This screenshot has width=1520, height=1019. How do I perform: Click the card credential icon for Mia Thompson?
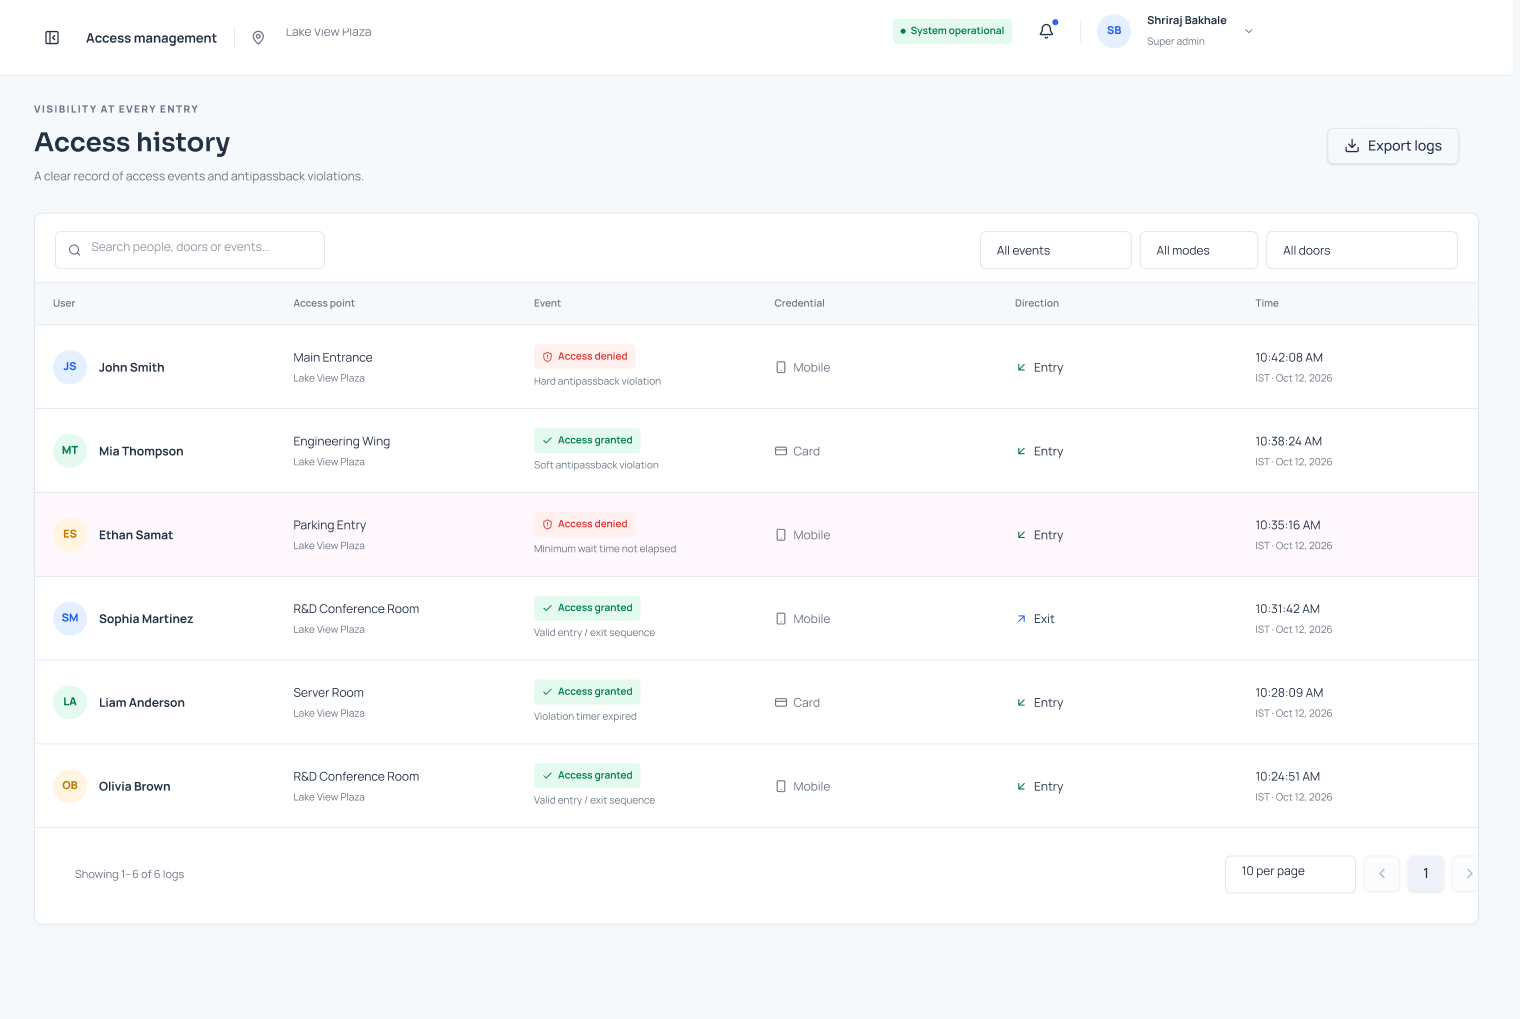point(781,451)
